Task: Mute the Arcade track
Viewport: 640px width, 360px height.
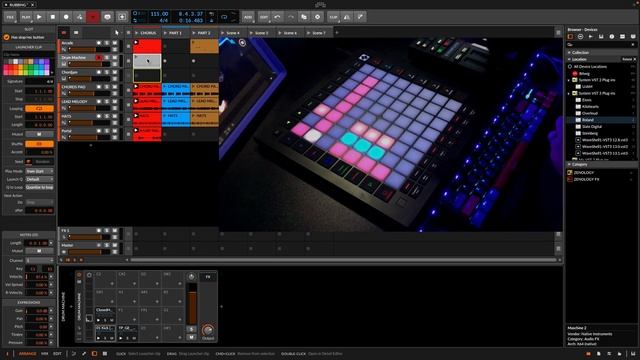Action: (x=115, y=43)
